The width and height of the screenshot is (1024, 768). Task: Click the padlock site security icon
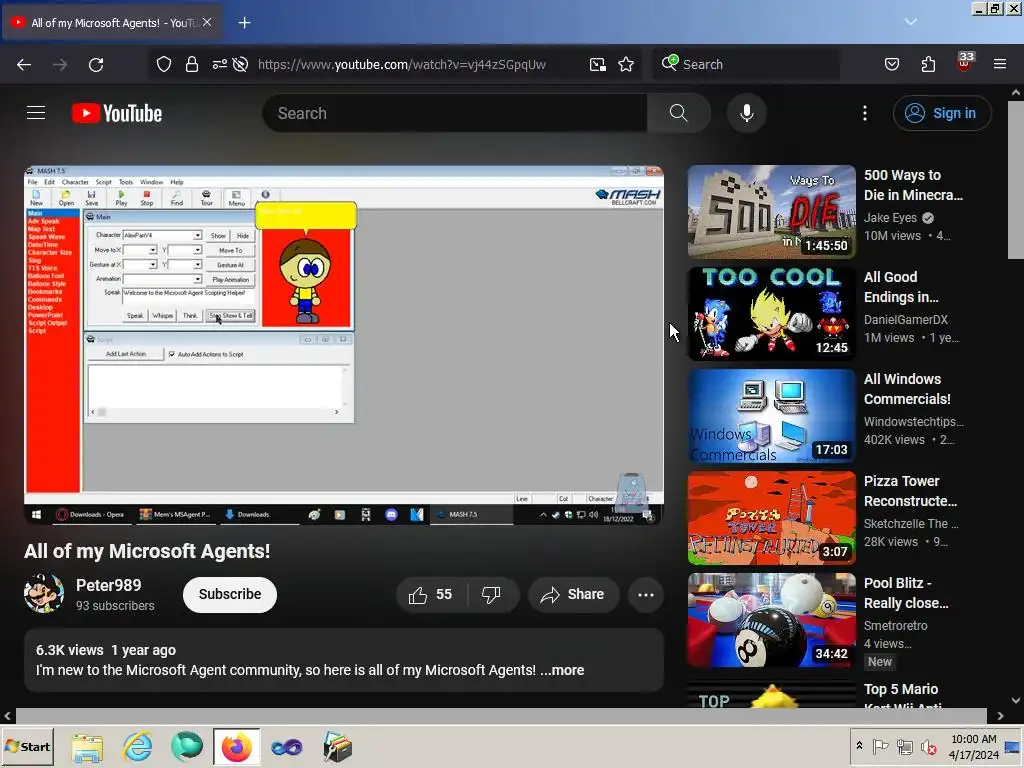tap(191, 64)
